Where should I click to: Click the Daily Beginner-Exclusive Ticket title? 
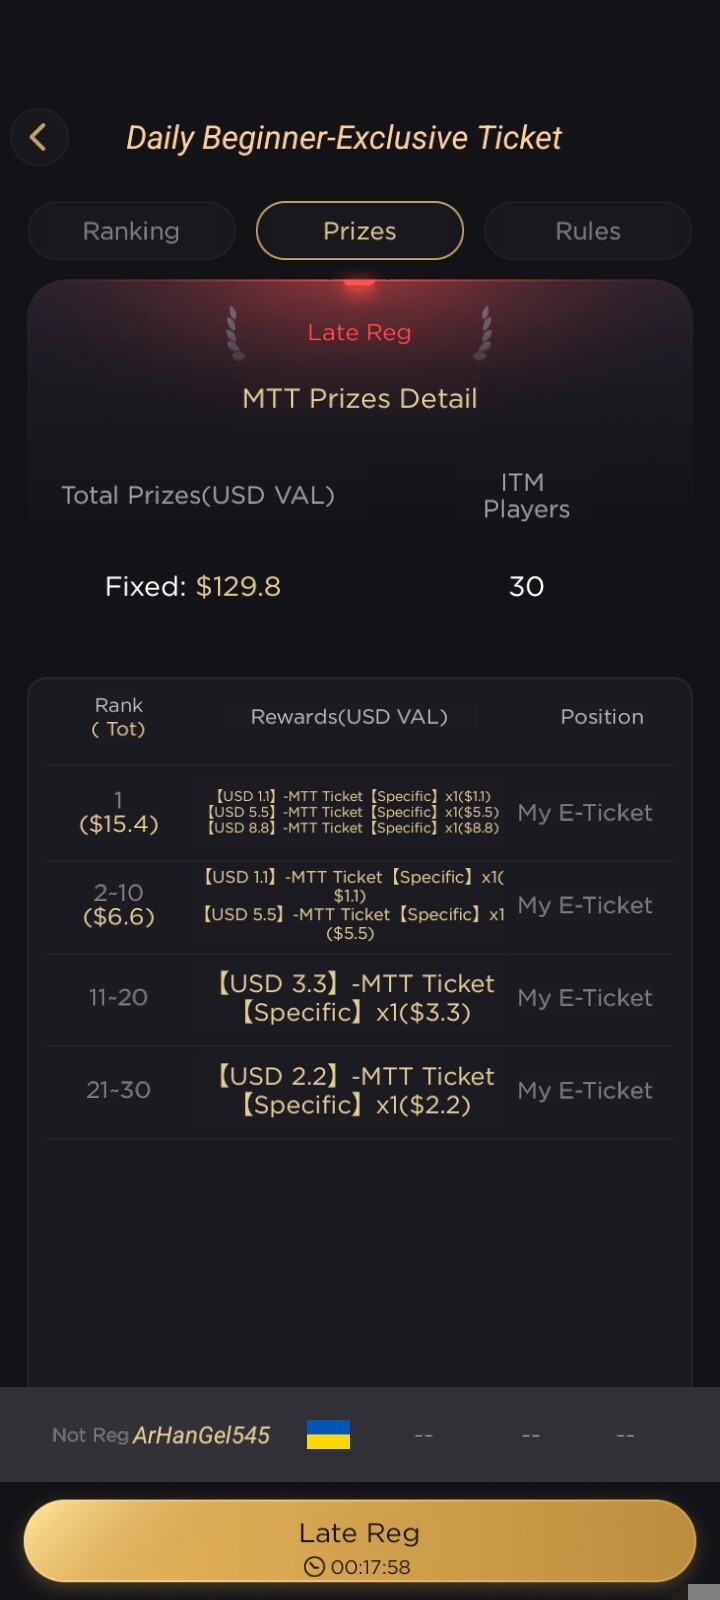point(344,138)
